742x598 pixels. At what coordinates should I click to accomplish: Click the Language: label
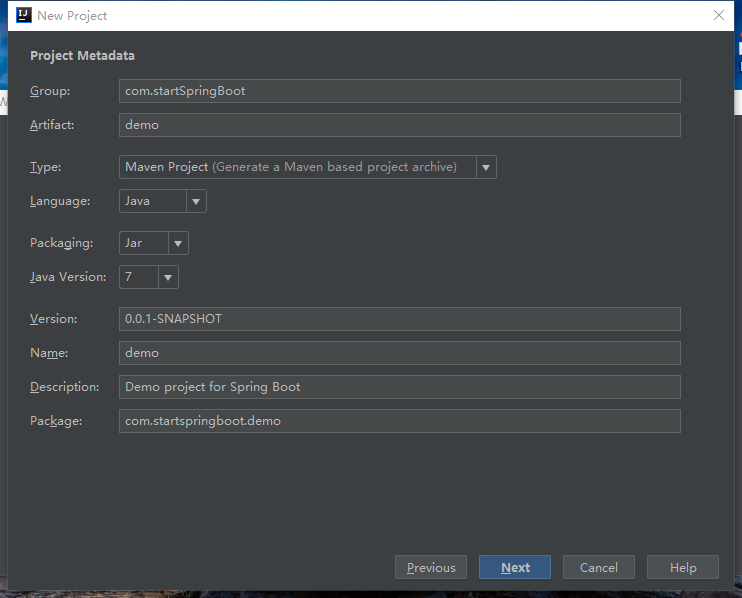tap(60, 201)
